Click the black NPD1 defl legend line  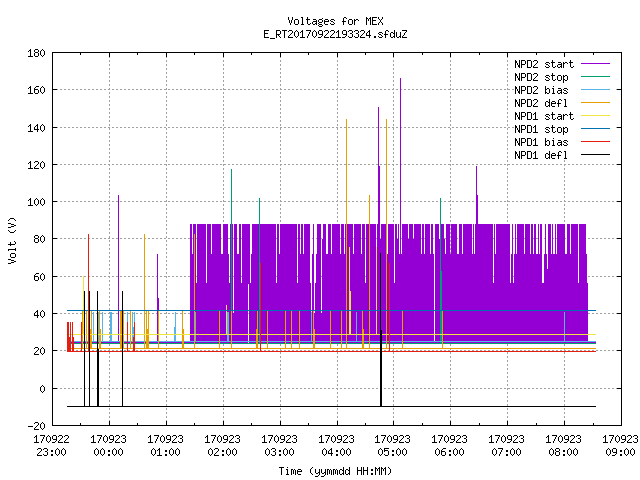click(595, 154)
